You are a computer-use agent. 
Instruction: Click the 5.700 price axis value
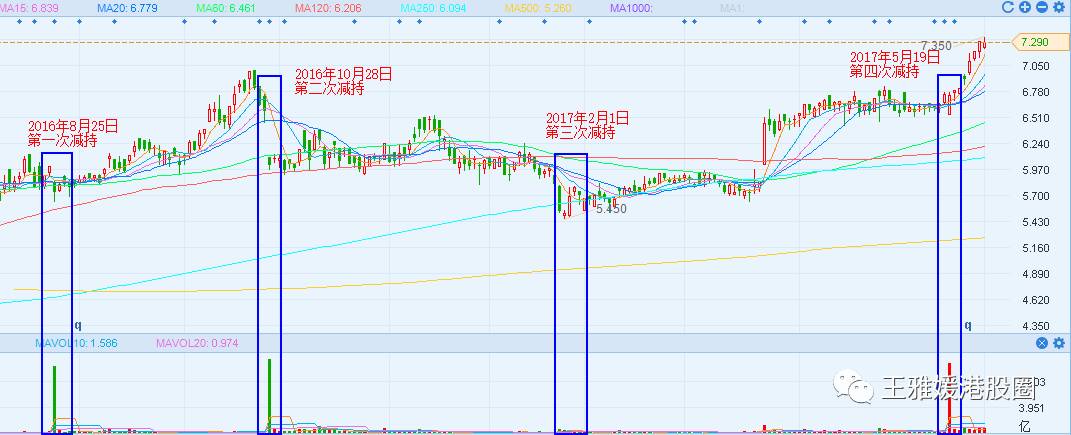1034,196
